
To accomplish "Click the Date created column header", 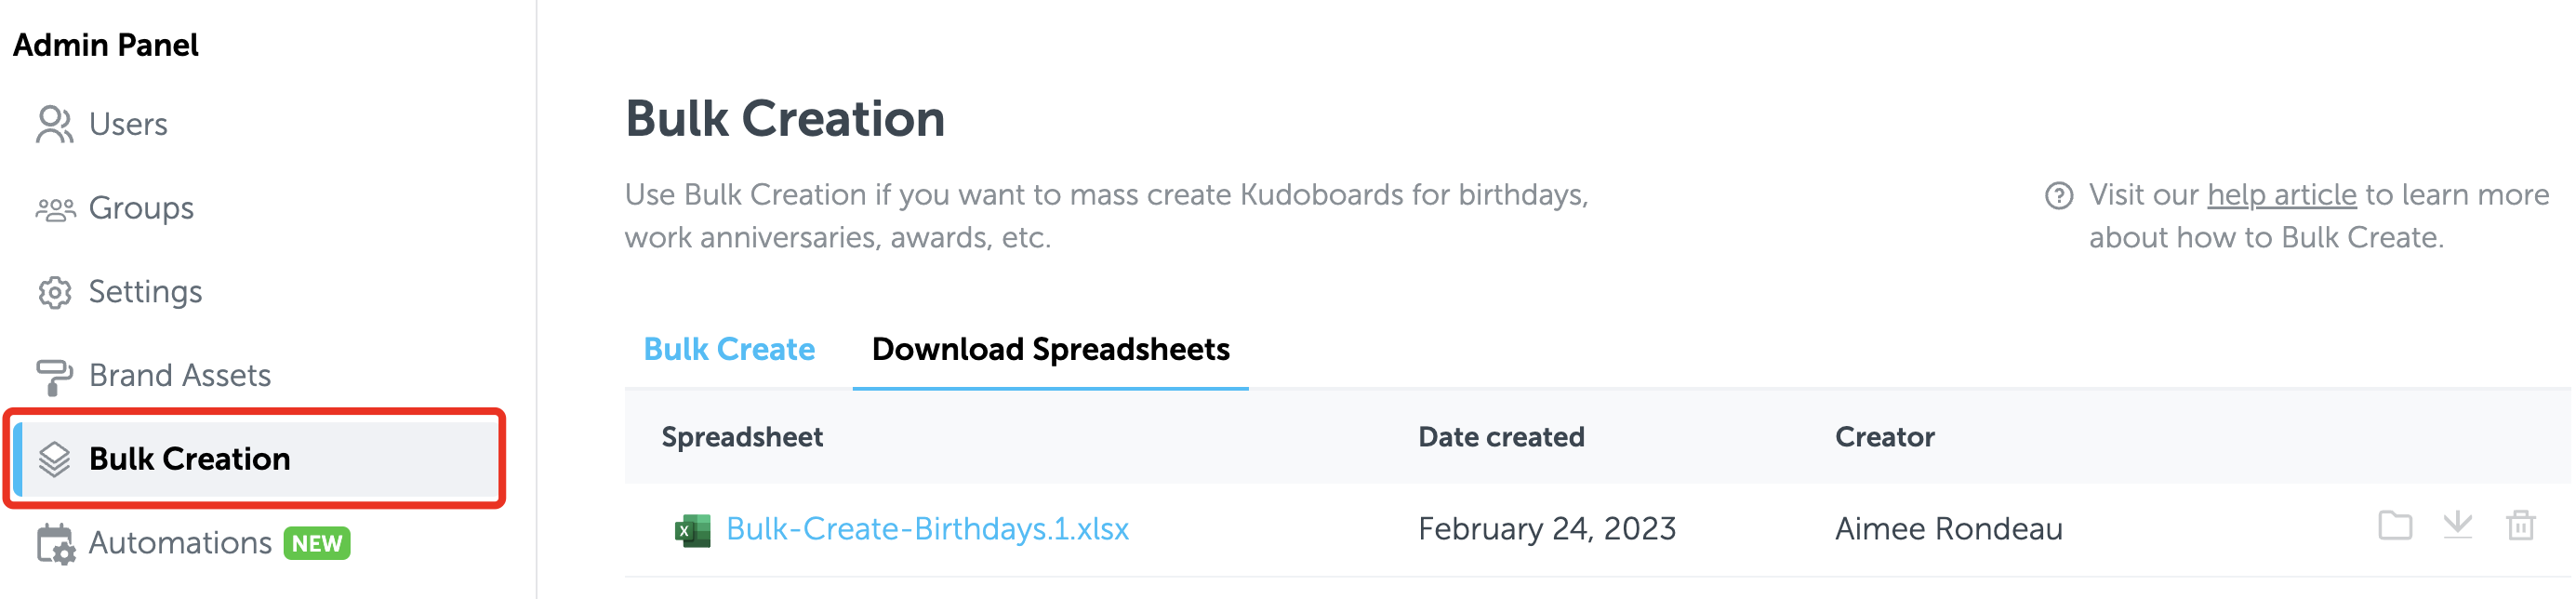I will pos(1501,437).
